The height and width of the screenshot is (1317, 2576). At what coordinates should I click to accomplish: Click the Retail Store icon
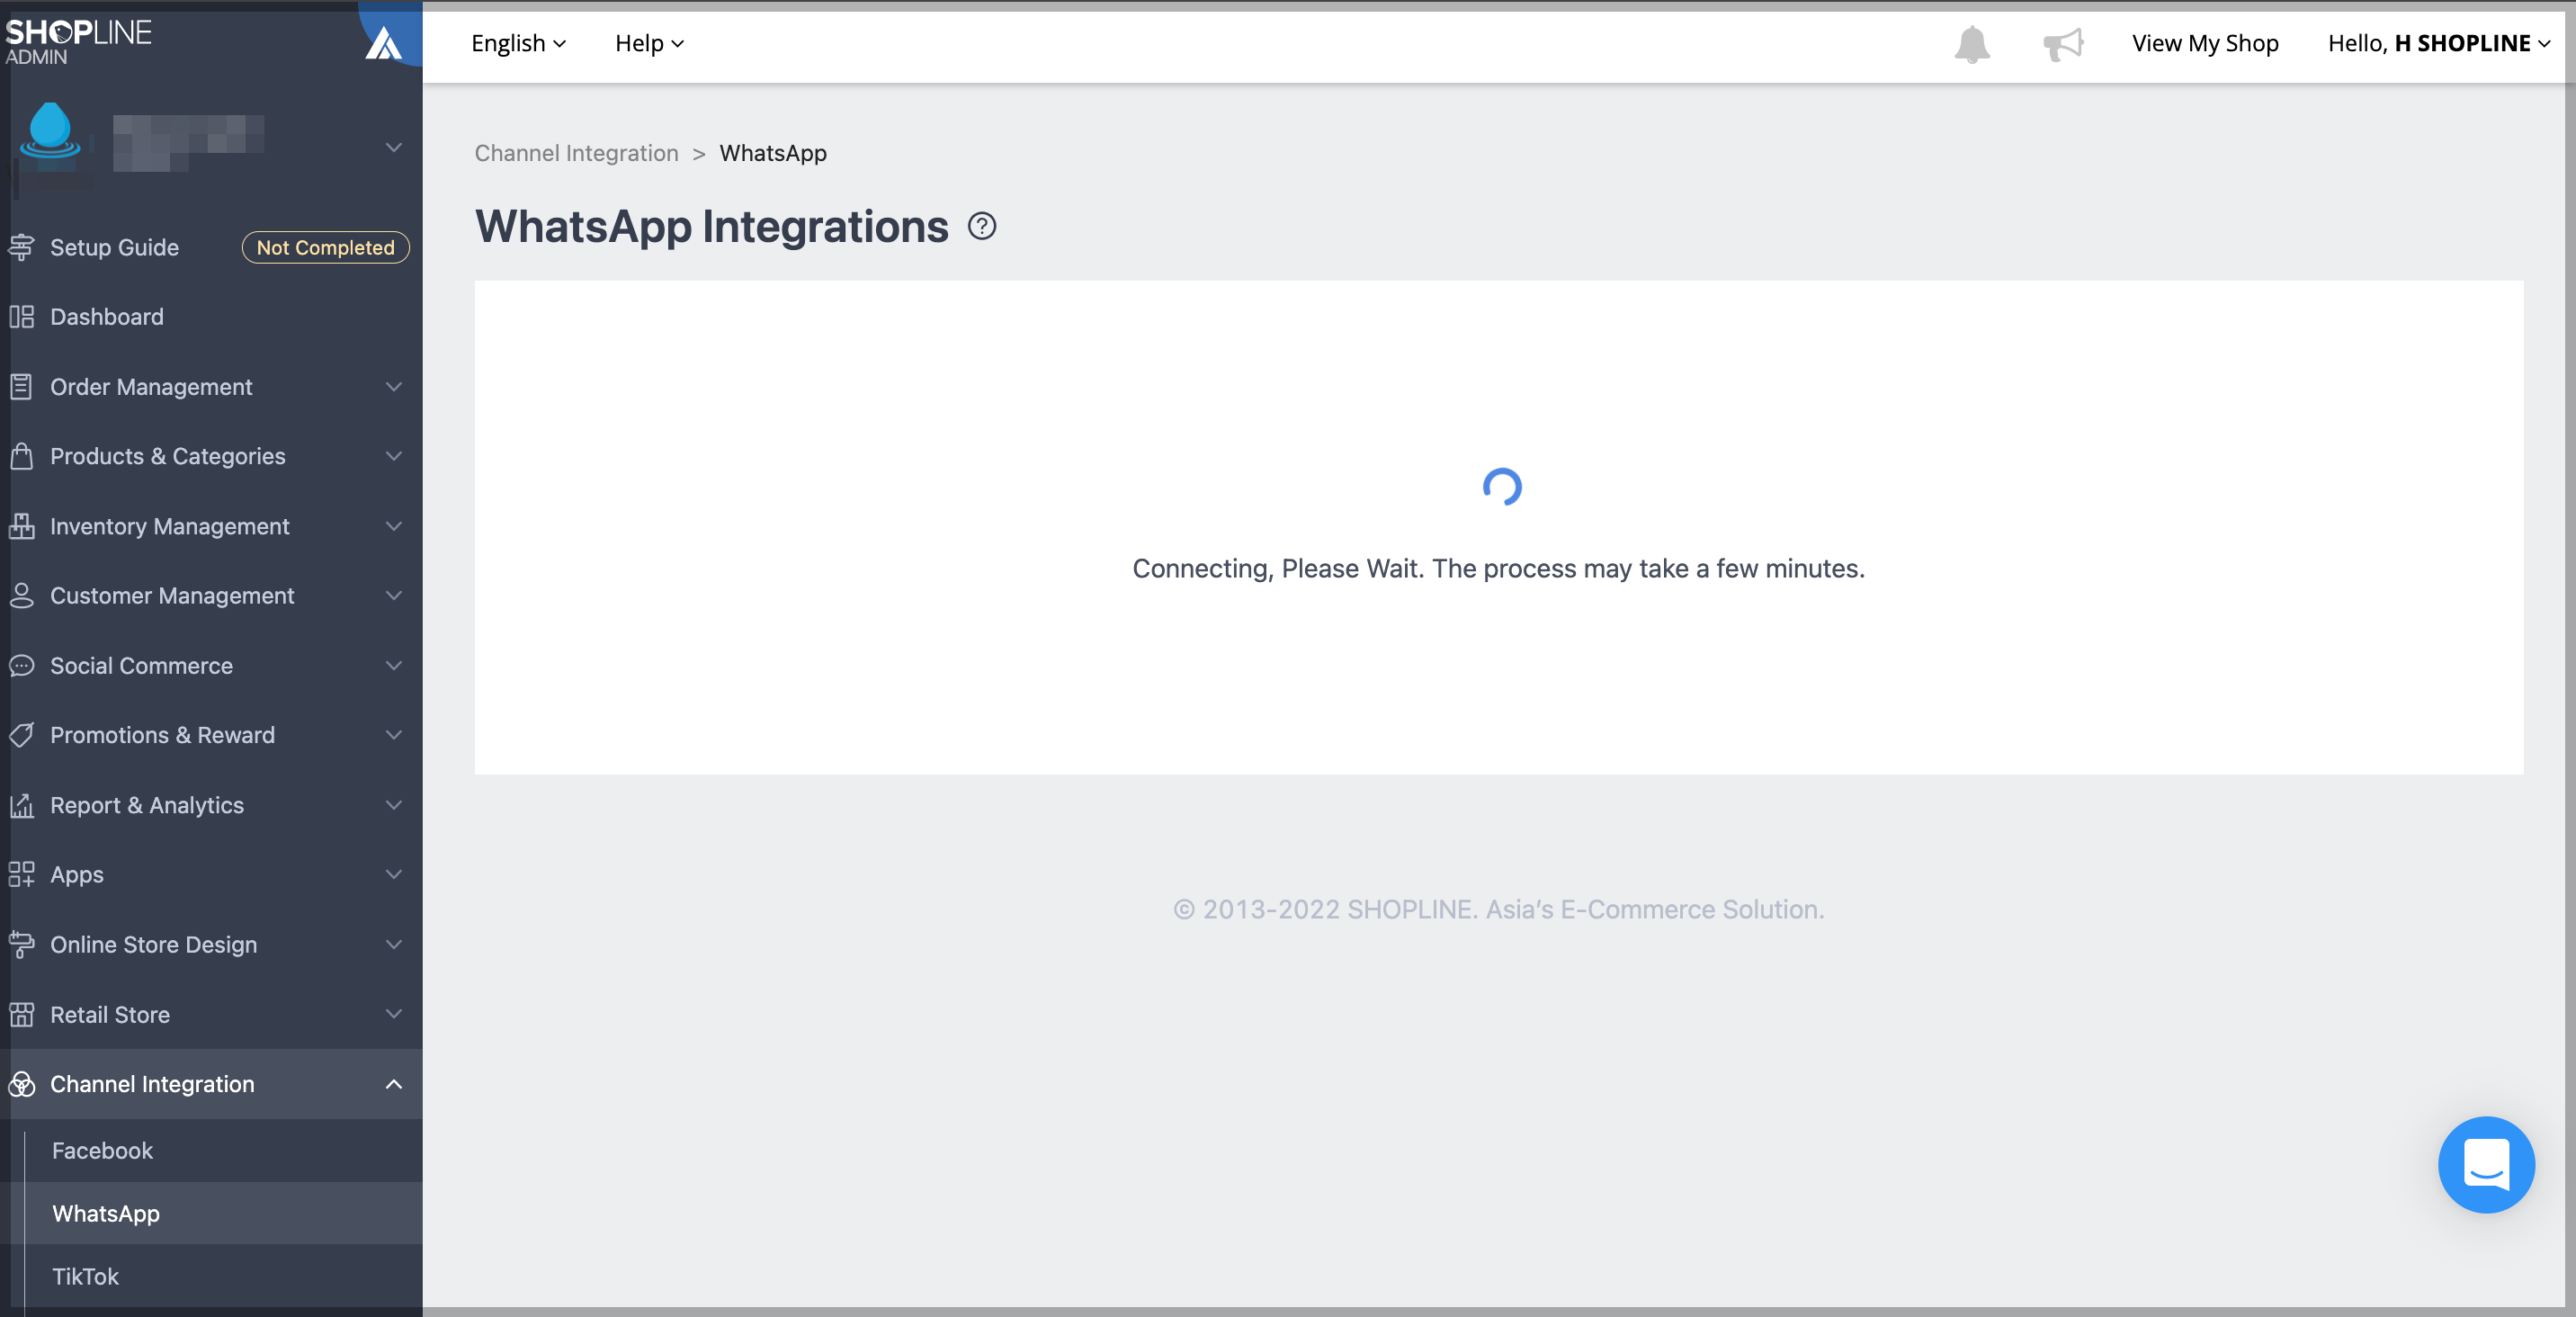[22, 1015]
